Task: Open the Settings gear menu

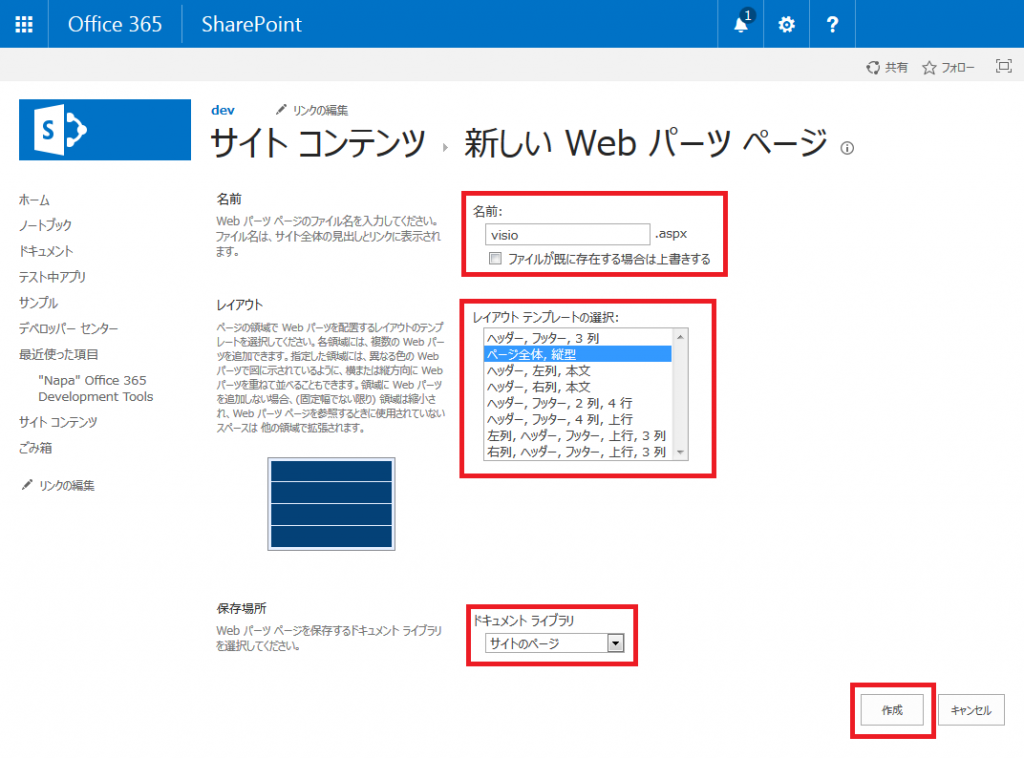Action: click(x=786, y=23)
